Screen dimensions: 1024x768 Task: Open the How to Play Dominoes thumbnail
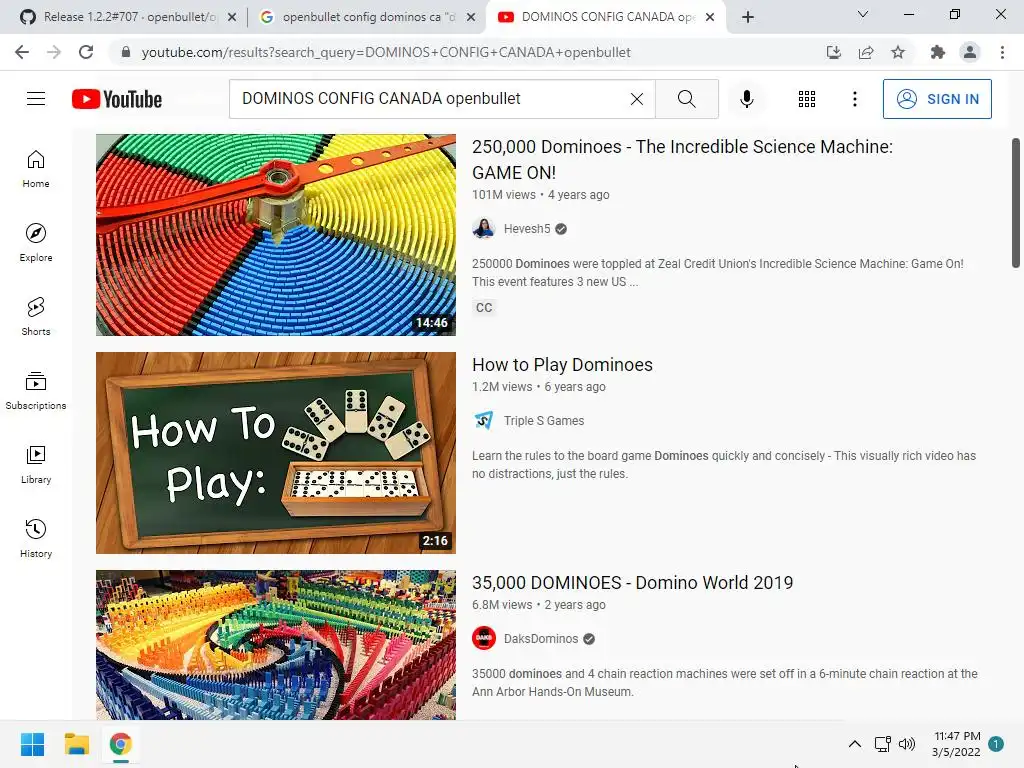pyautogui.click(x=276, y=453)
